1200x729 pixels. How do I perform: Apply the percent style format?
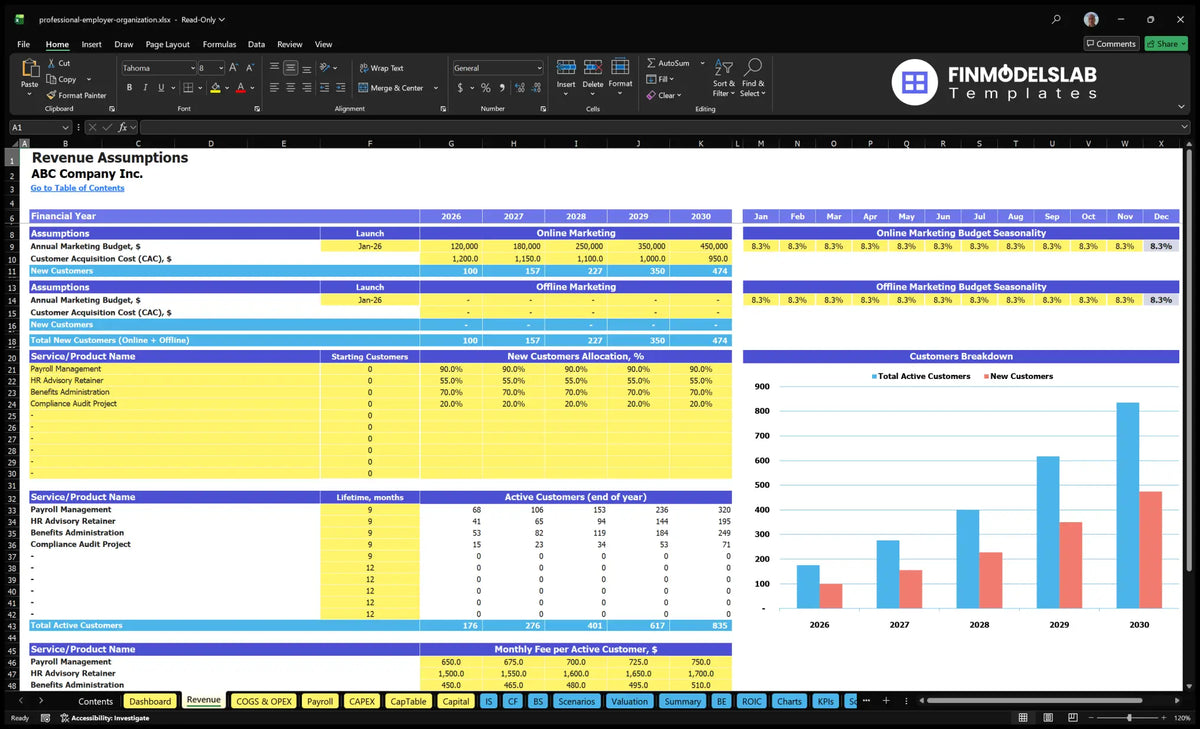(x=486, y=88)
